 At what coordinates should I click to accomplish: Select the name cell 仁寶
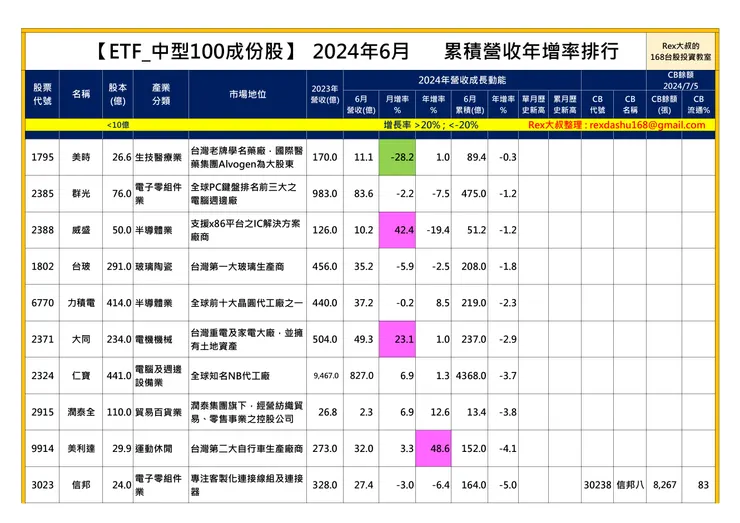81,375
